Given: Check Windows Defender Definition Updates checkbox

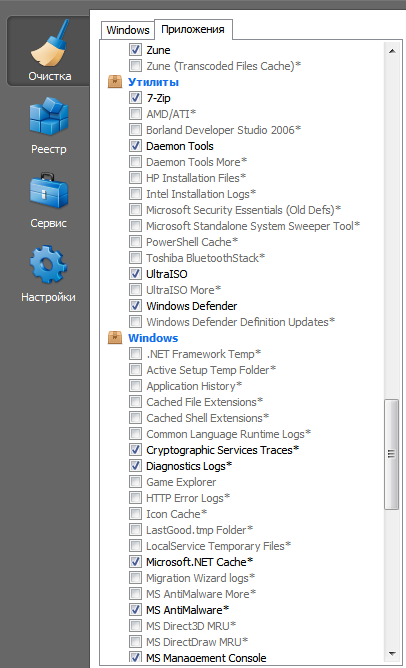Looking at the screenshot, I should 135,322.
